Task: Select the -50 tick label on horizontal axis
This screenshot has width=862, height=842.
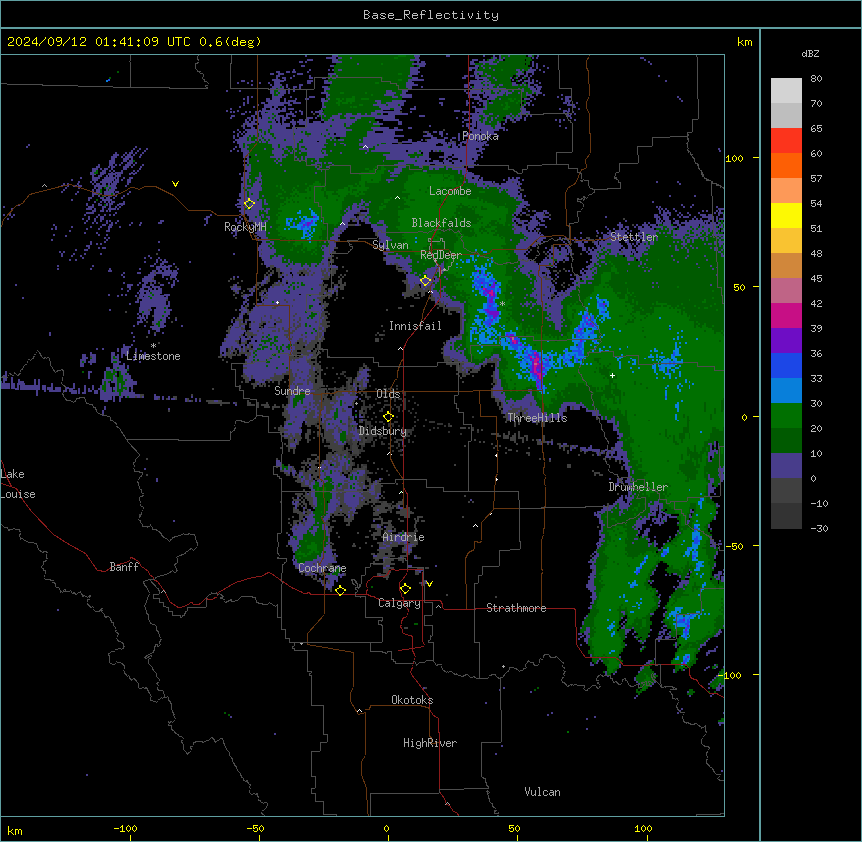Action: coord(255,828)
